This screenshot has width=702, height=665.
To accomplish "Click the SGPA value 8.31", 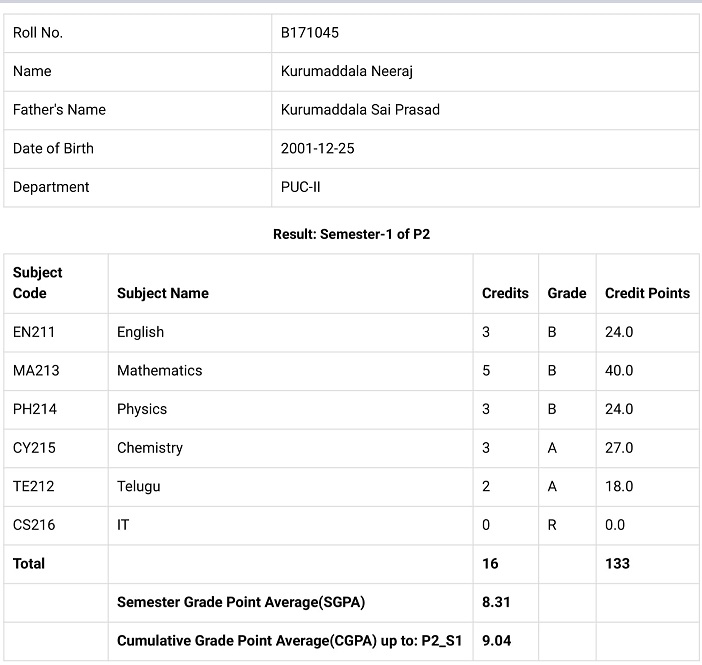I will pos(496,602).
